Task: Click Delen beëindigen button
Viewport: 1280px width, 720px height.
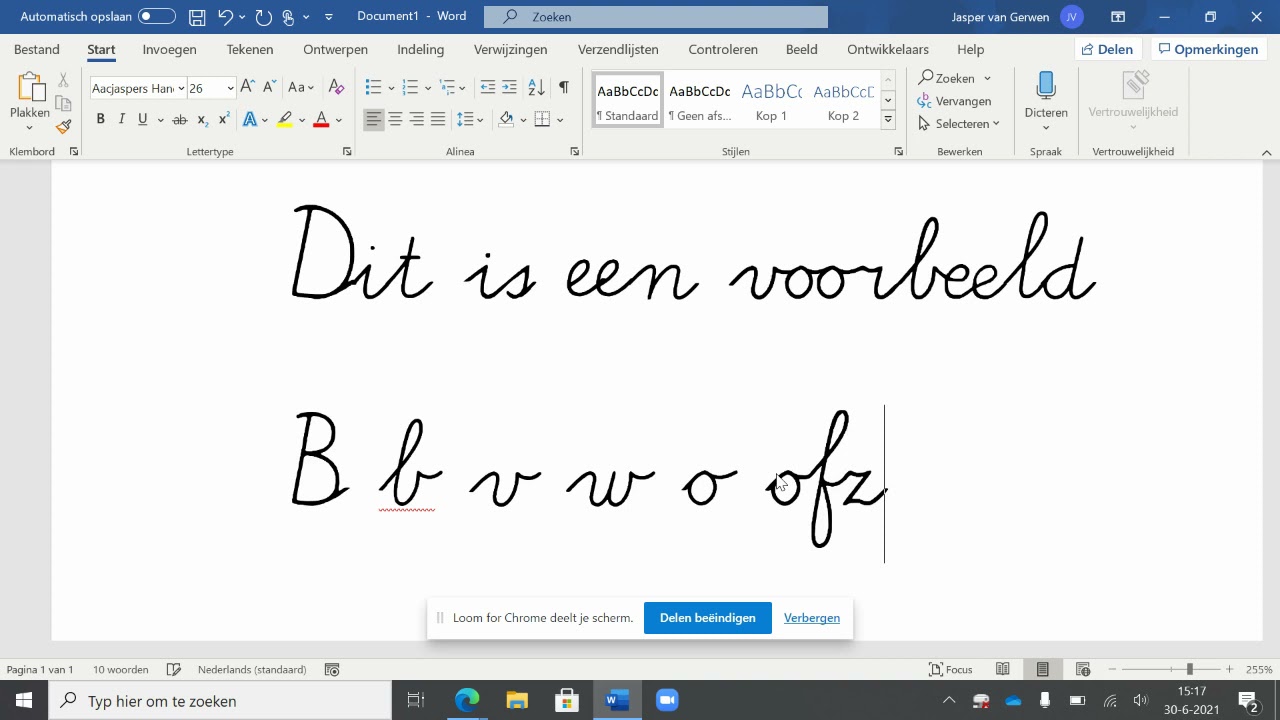Action: pyautogui.click(x=707, y=618)
